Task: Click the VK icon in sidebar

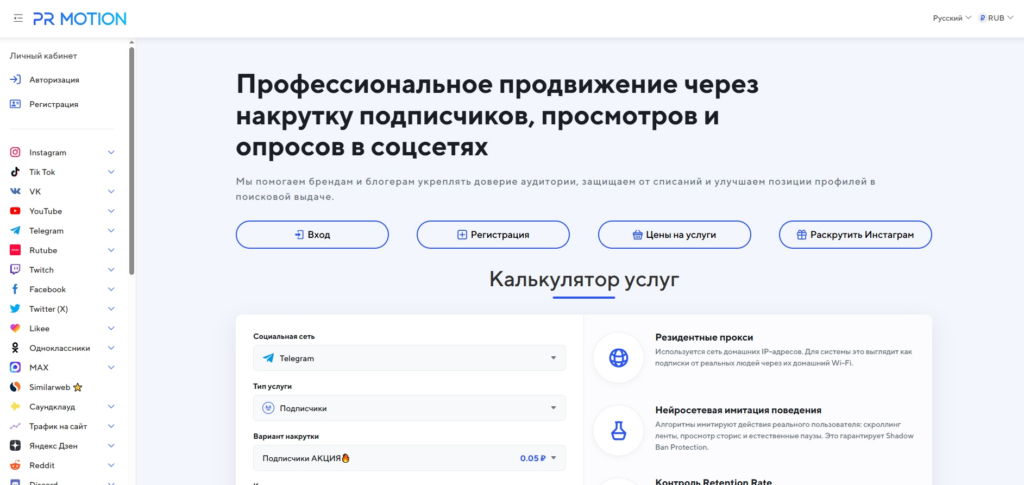Action: pos(15,192)
